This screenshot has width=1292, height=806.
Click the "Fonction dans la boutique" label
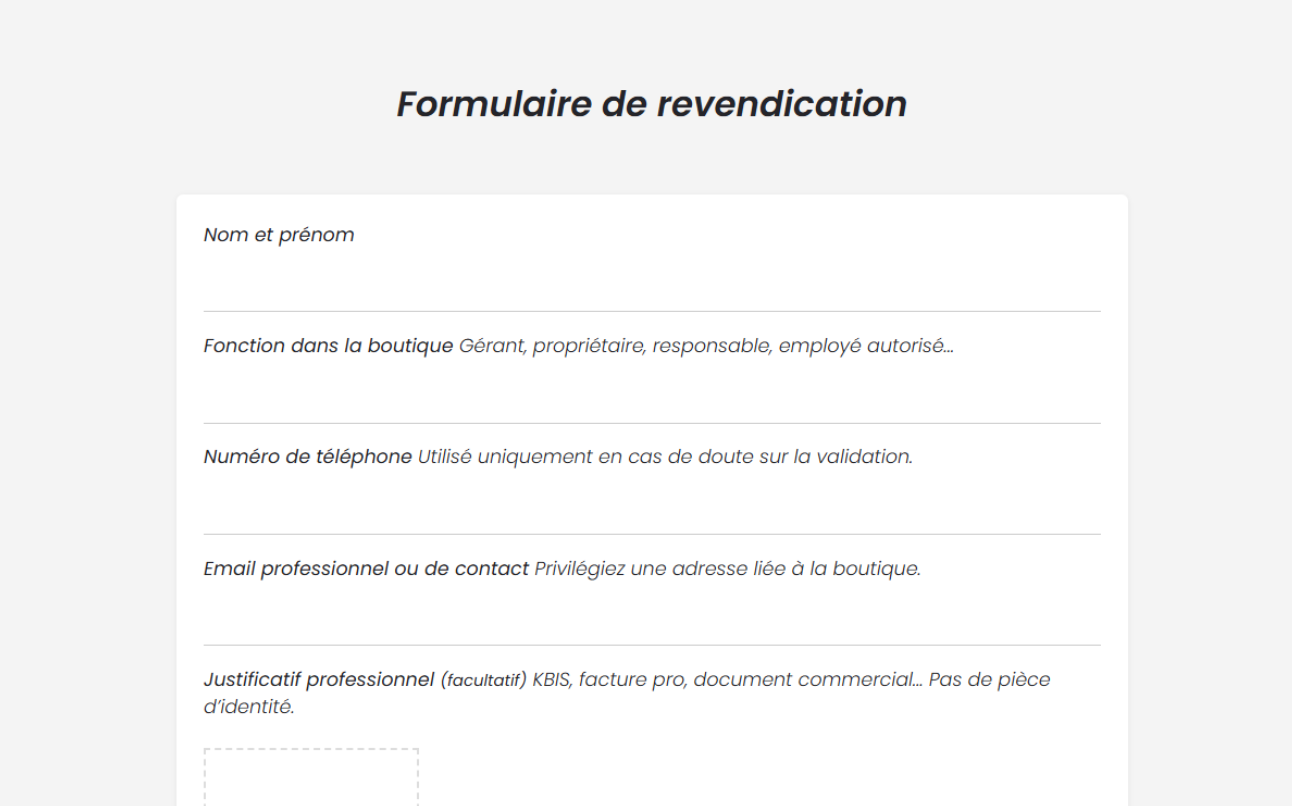[x=328, y=346]
